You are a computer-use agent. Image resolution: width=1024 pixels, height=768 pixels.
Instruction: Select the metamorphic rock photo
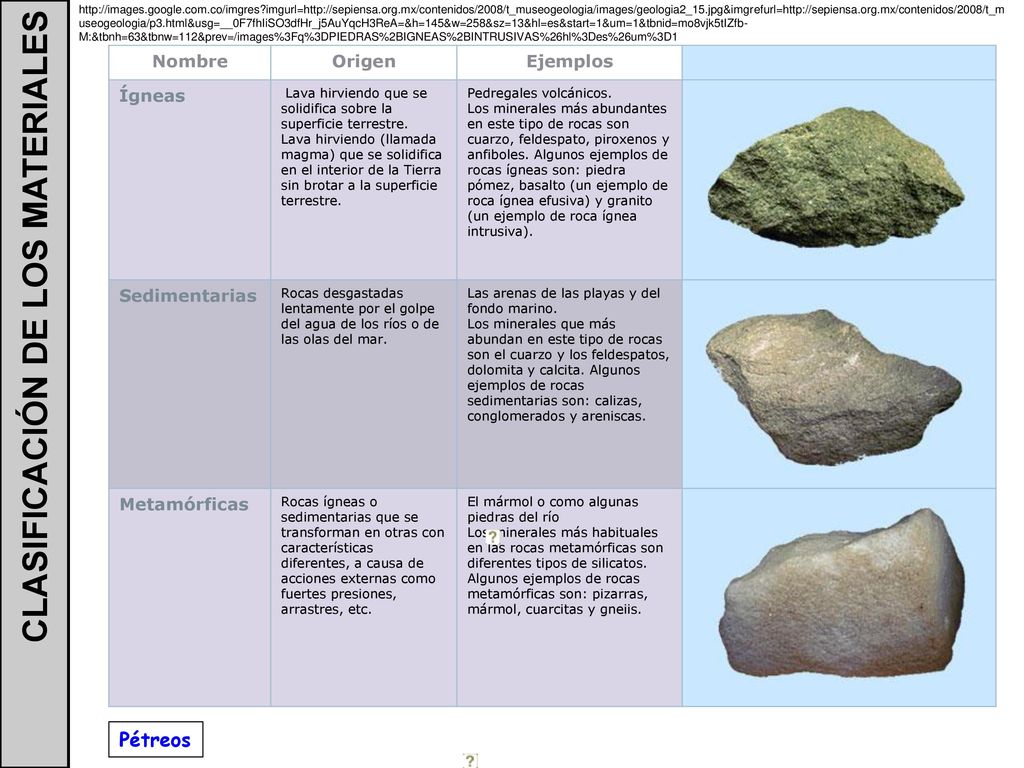(x=841, y=592)
